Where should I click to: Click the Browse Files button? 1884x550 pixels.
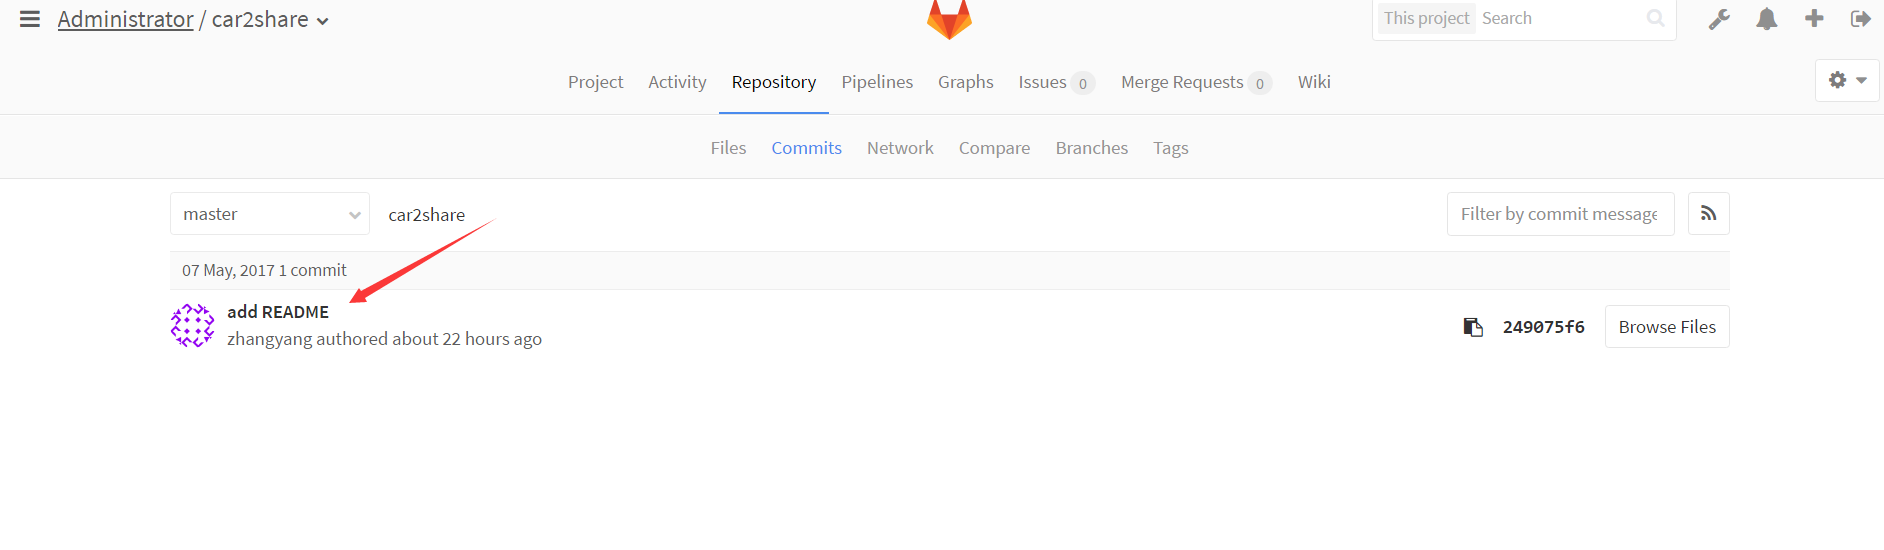pyautogui.click(x=1667, y=327)
